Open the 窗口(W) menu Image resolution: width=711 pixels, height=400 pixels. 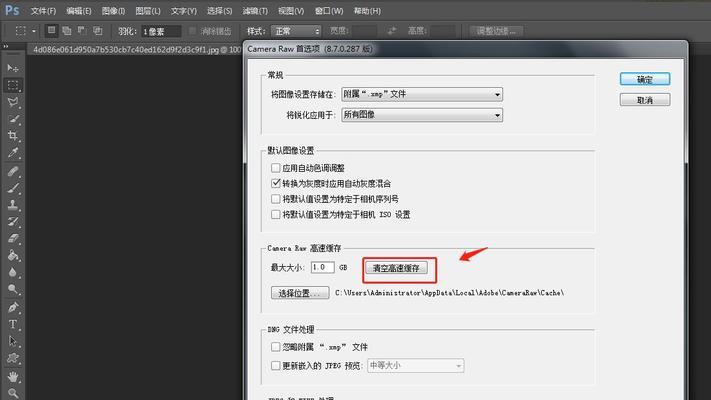click(x=329, y=11)
